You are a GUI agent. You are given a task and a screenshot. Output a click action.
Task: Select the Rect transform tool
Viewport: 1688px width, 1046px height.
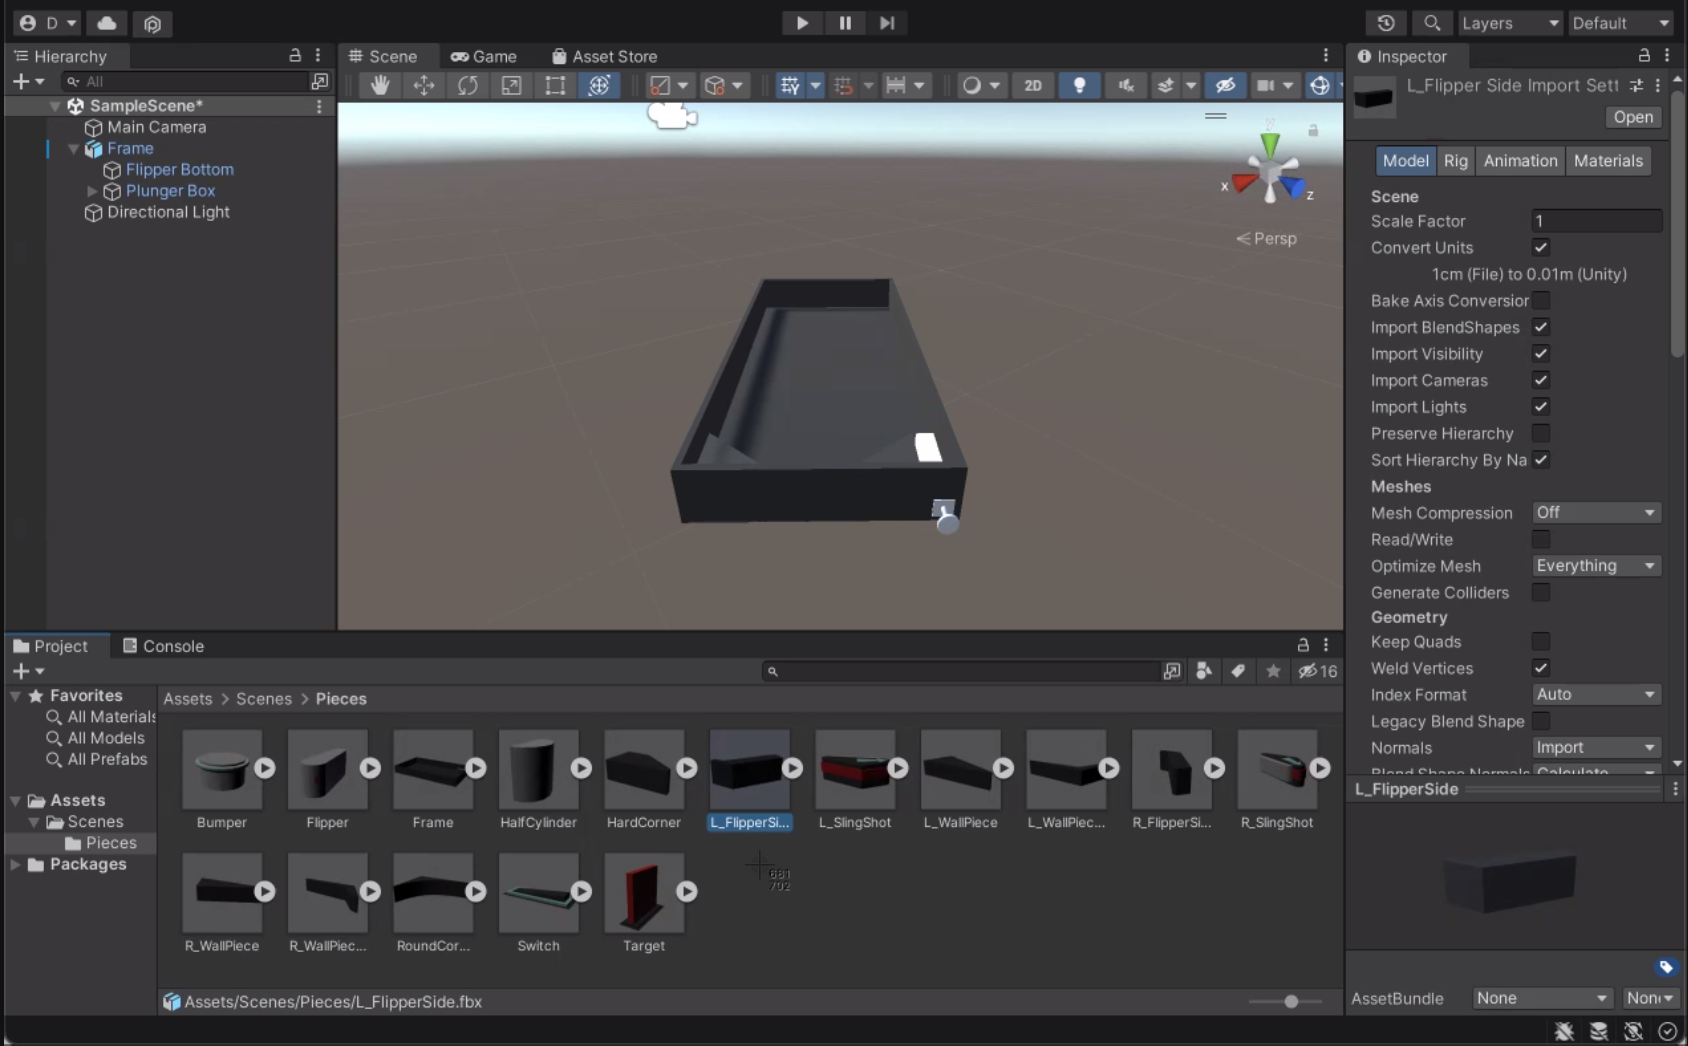point(555,86)
